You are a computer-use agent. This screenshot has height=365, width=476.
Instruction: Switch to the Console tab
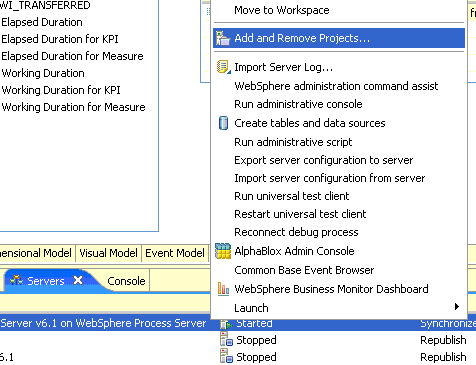click(x=126, y=281)
